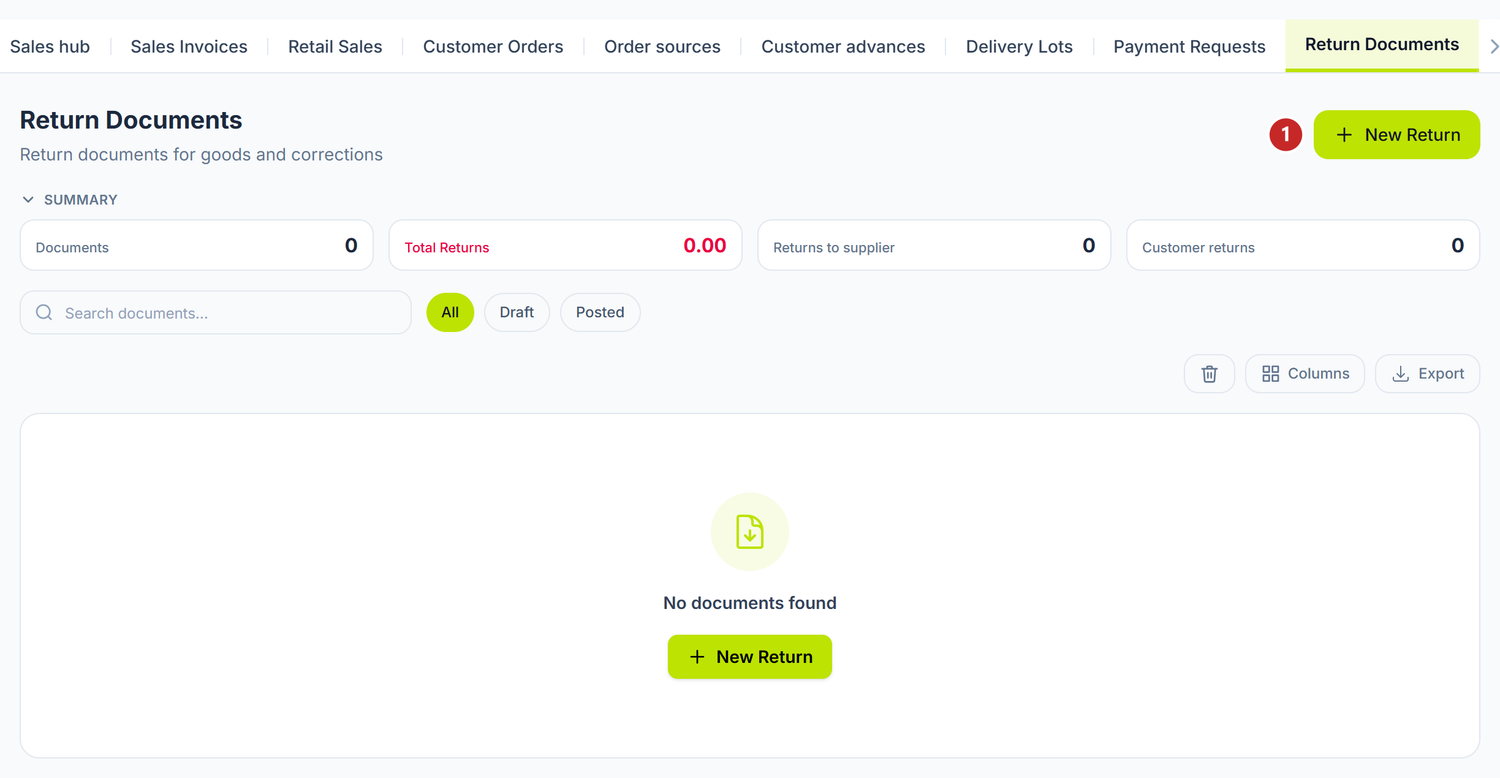
Task: Open the Customer advances tab
Action: click(843, 47)
